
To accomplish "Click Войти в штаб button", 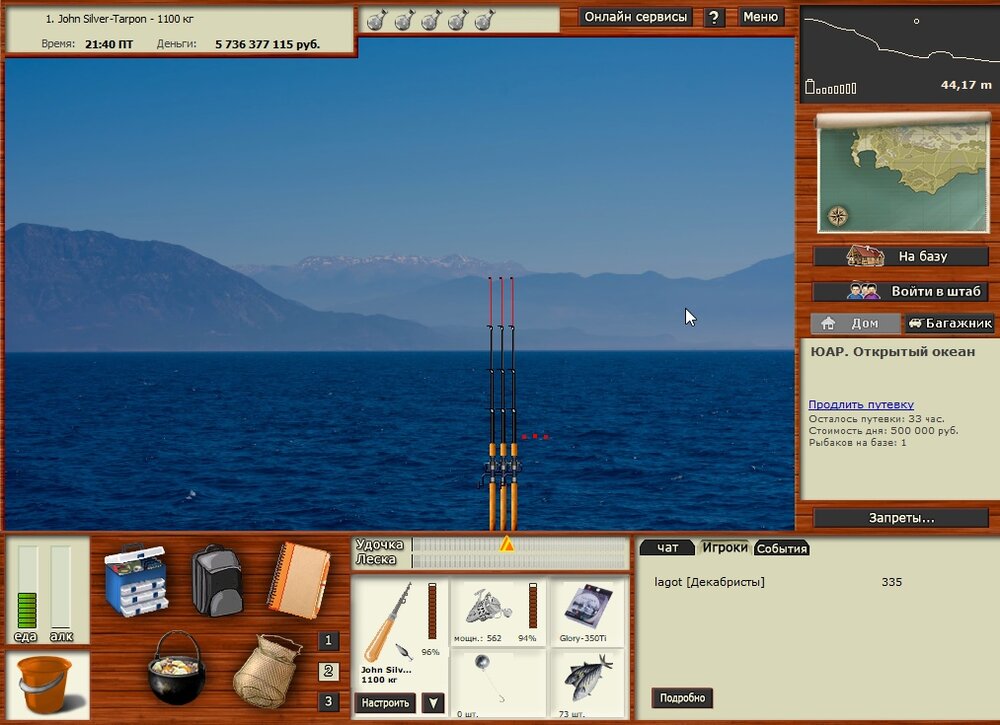I will coord(901,291).
